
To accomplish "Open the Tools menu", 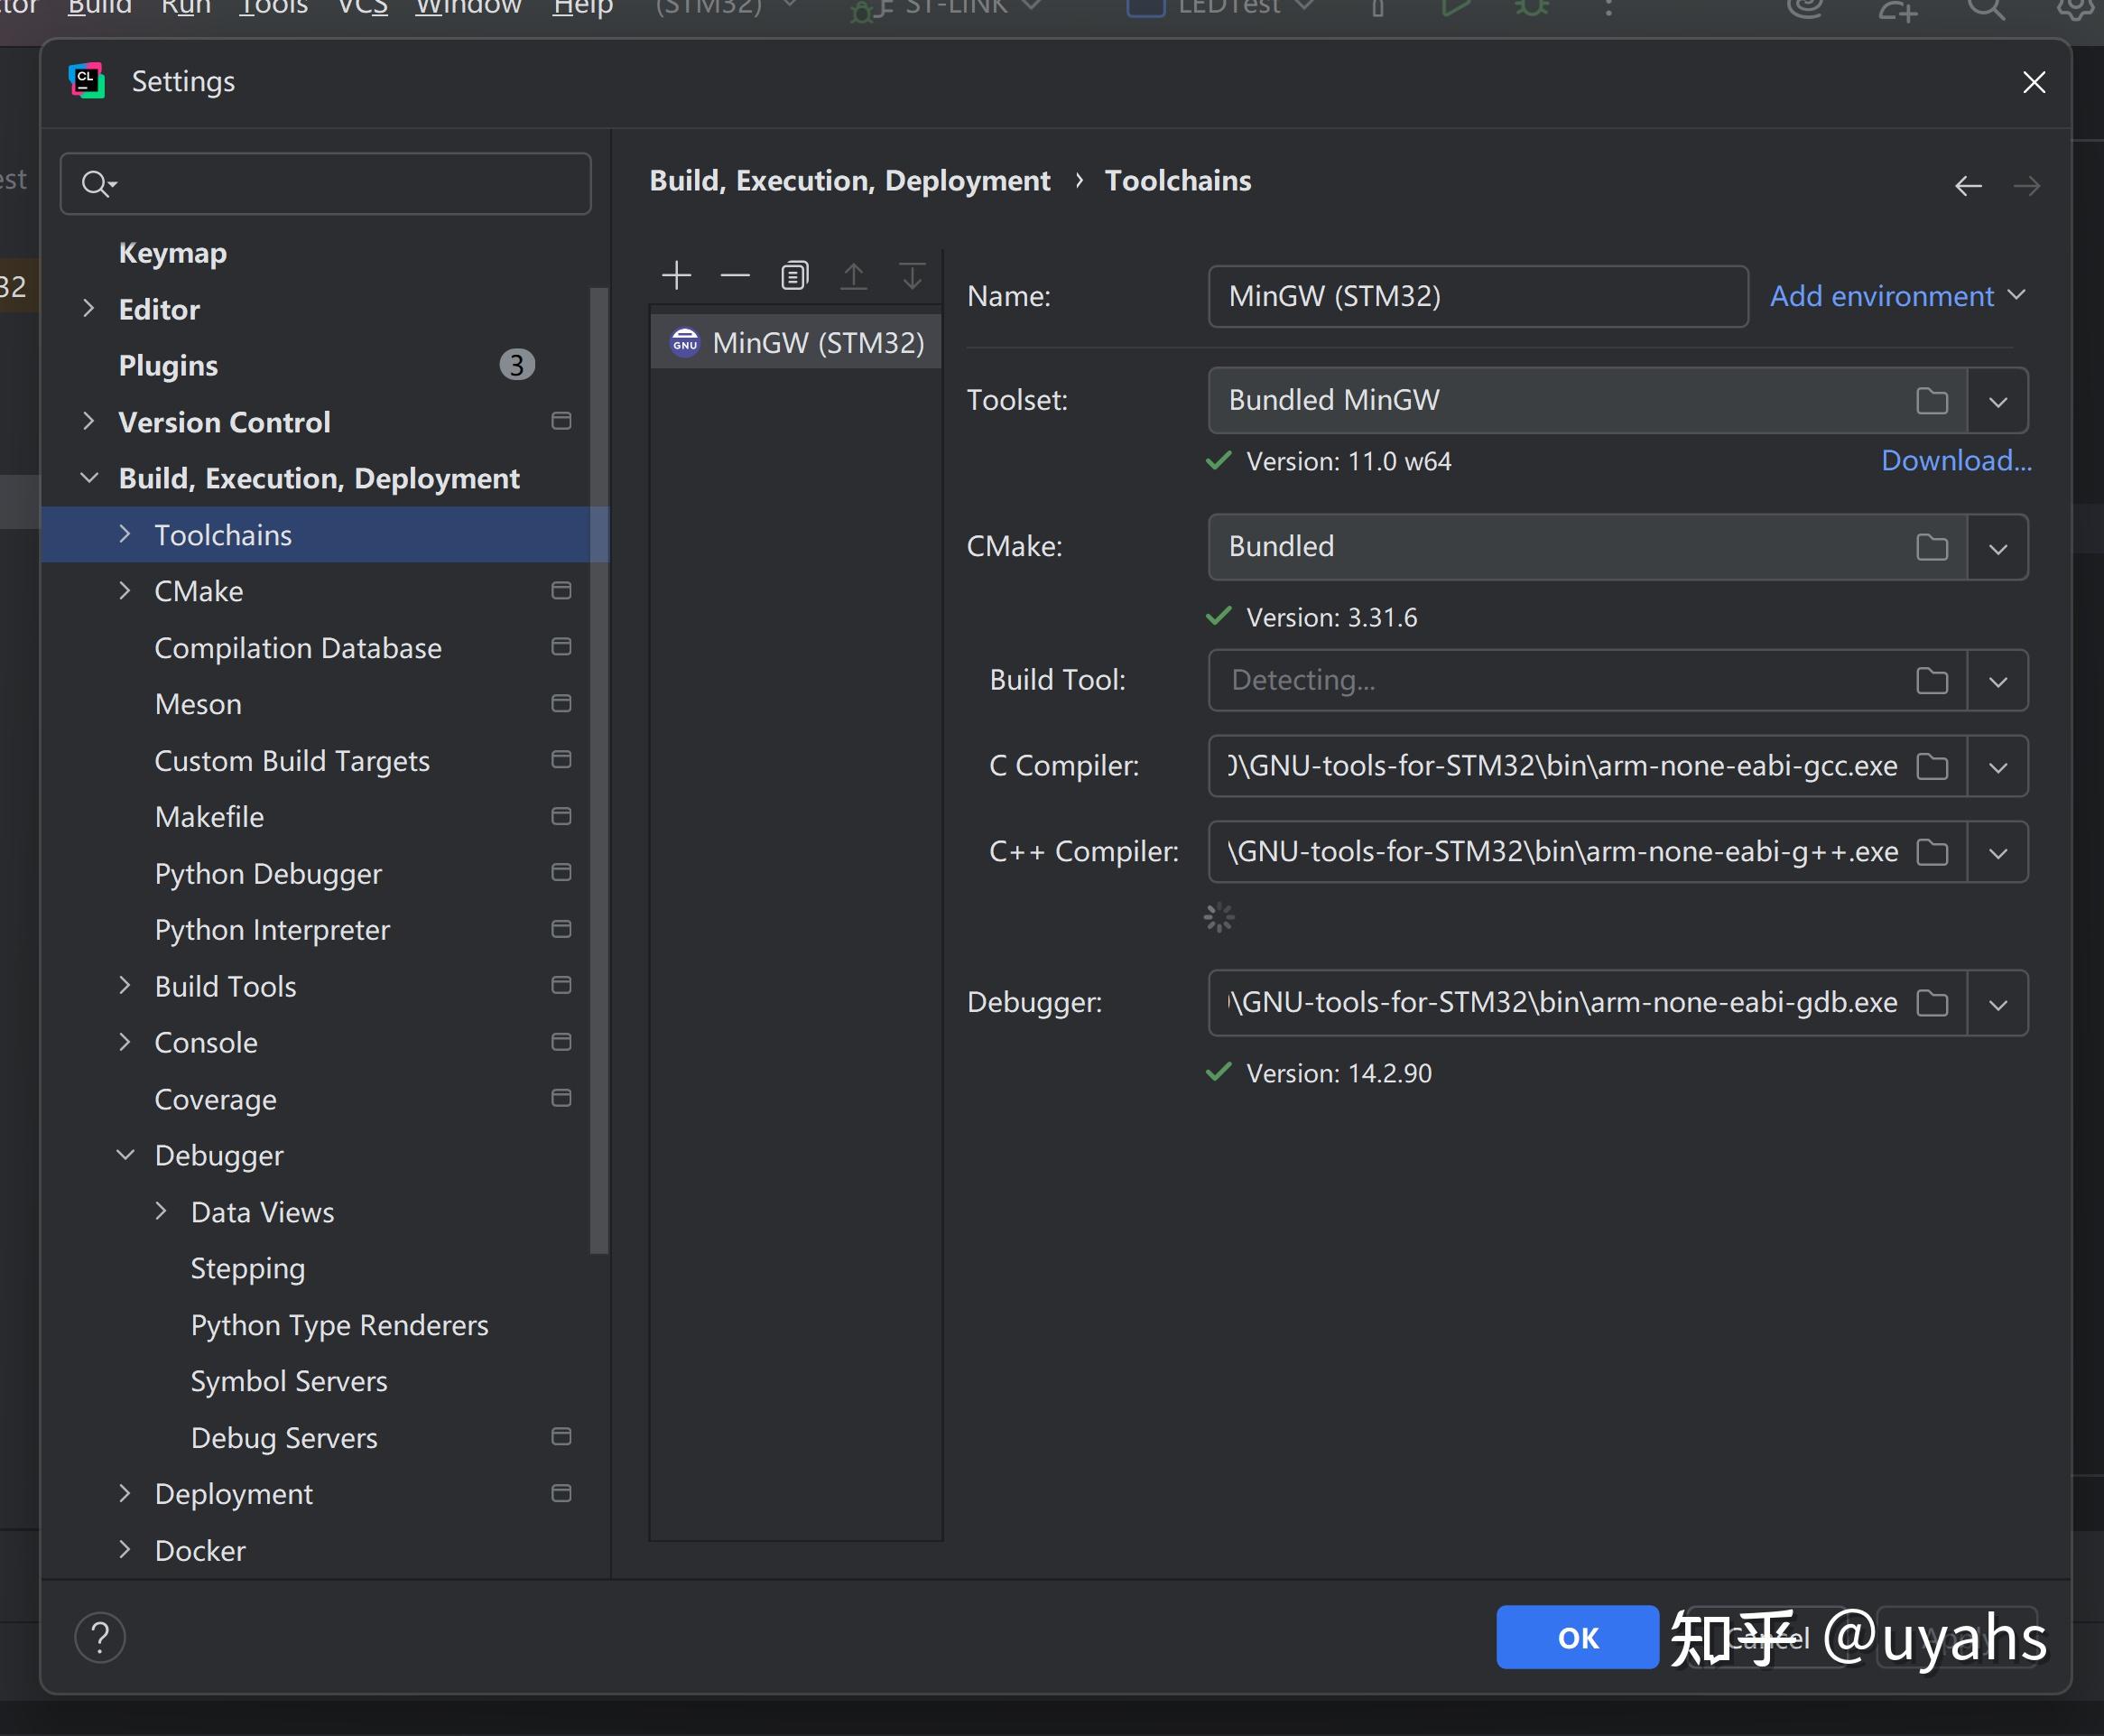I will point(273,8).
